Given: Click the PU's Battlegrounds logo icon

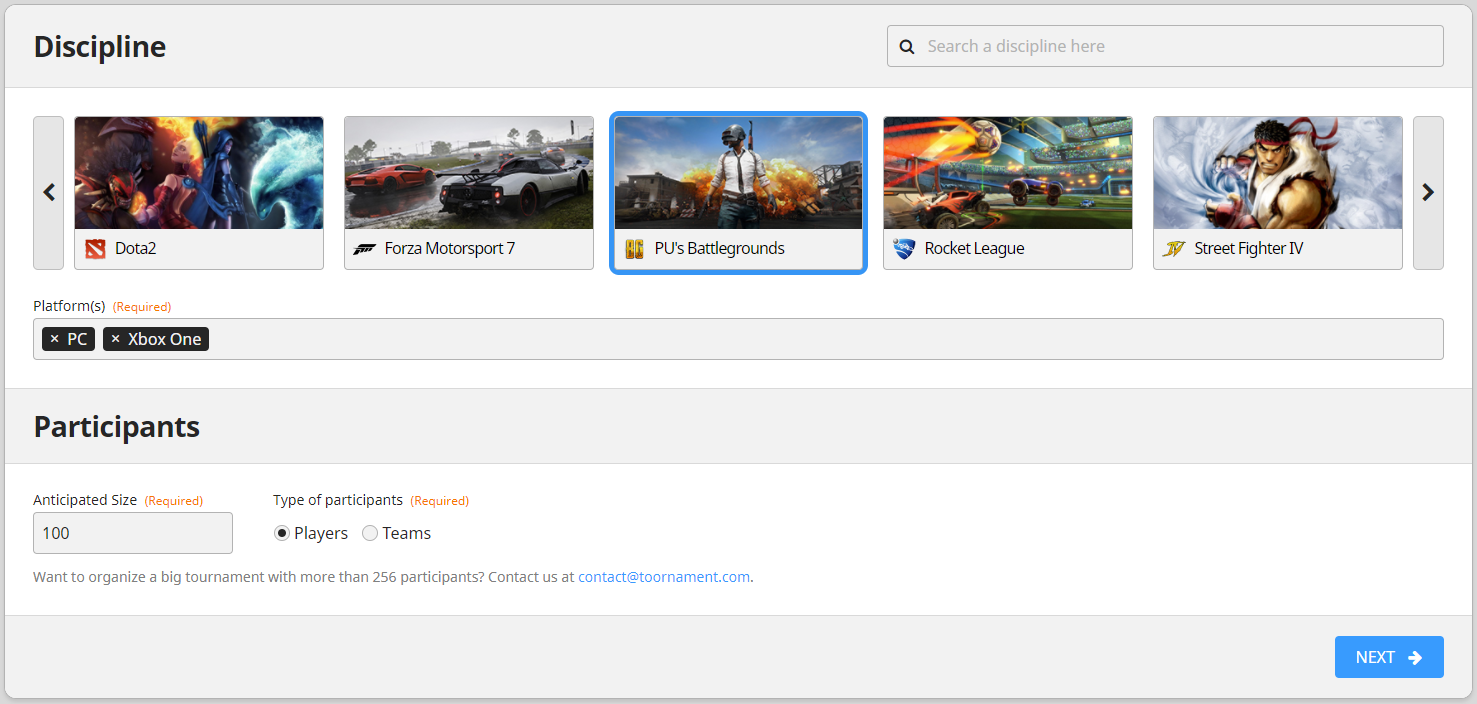Looking at the screenshot, I should pyautogui.click(x=634, y=249).
